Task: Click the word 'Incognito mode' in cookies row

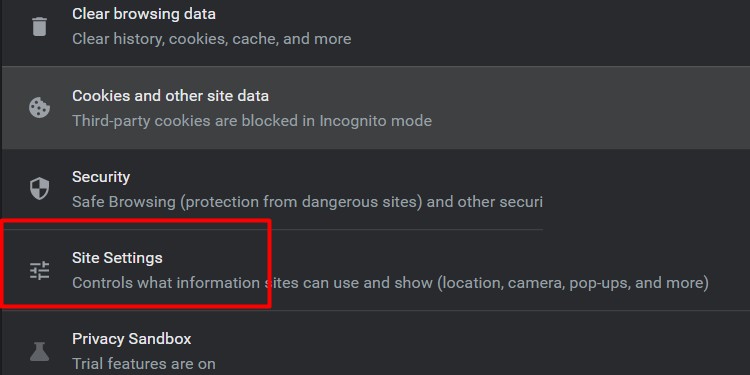Action: (x=375, y=121)
